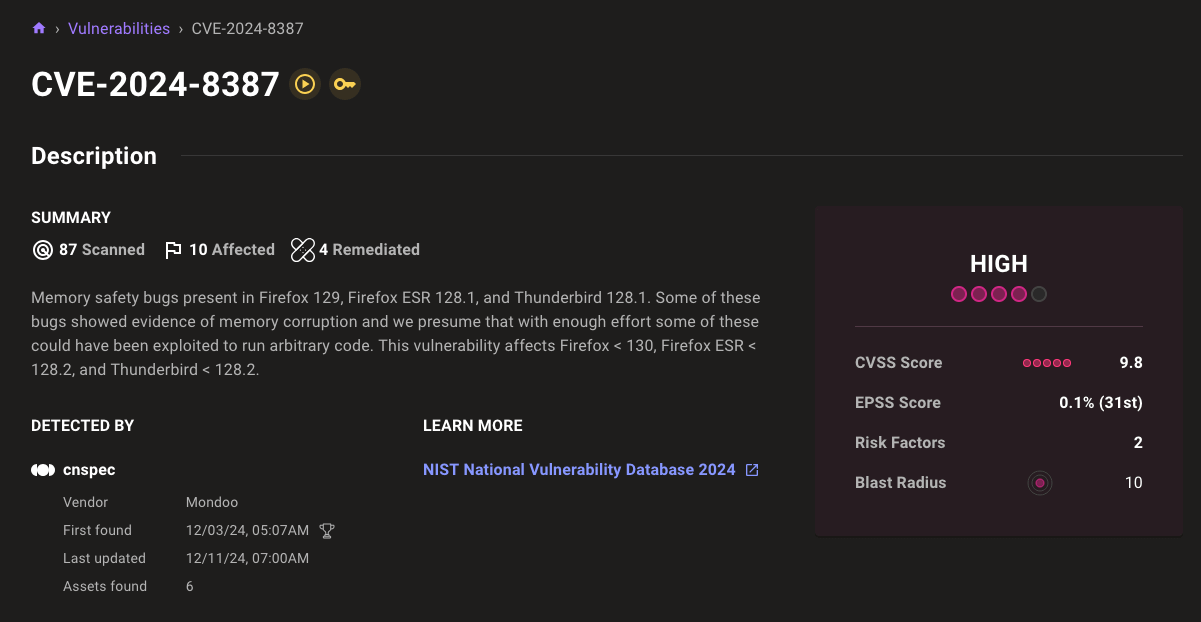Click the yellow key icon badge
1201x622 pixels.
point(345,85)
